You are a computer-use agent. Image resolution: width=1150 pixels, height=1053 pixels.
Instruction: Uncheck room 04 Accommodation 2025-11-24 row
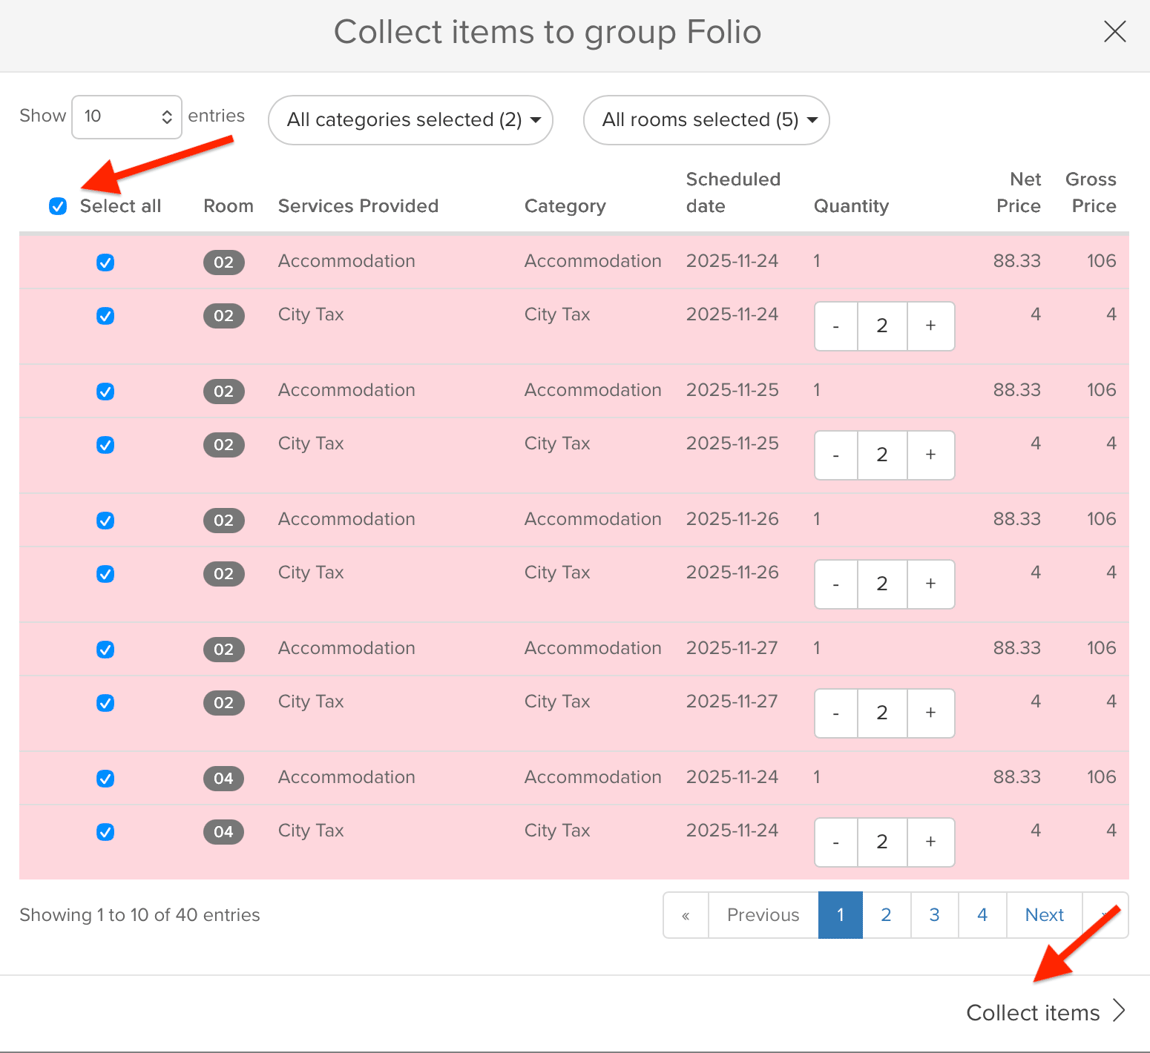(x=105, y=778)
